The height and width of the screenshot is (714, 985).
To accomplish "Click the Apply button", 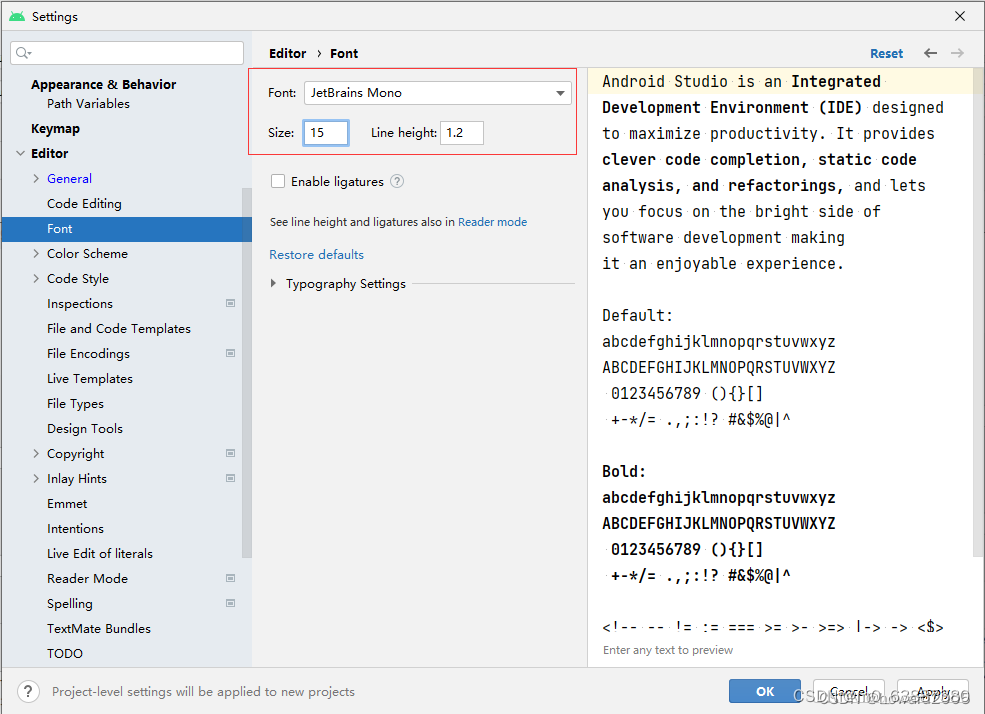I will pyautogui.click(x=933, y=691).
